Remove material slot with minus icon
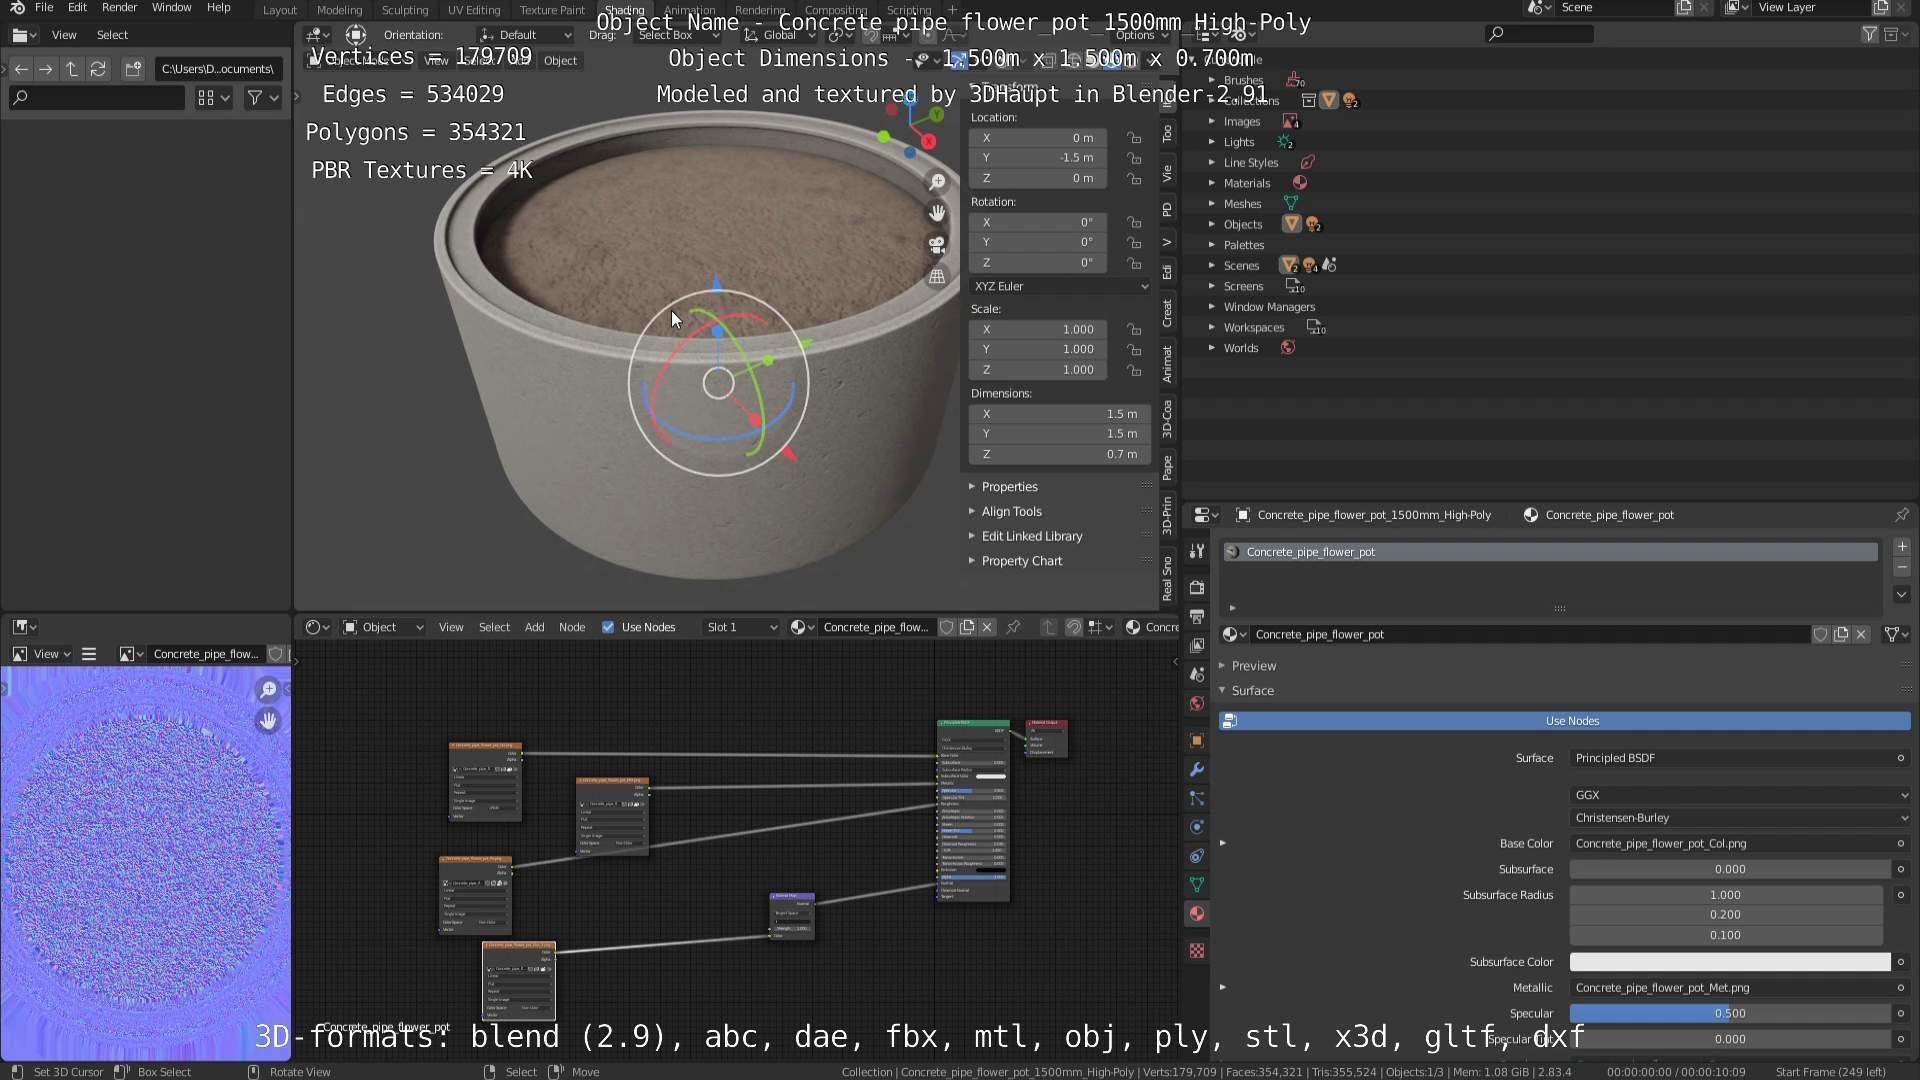 point(1902,568)
